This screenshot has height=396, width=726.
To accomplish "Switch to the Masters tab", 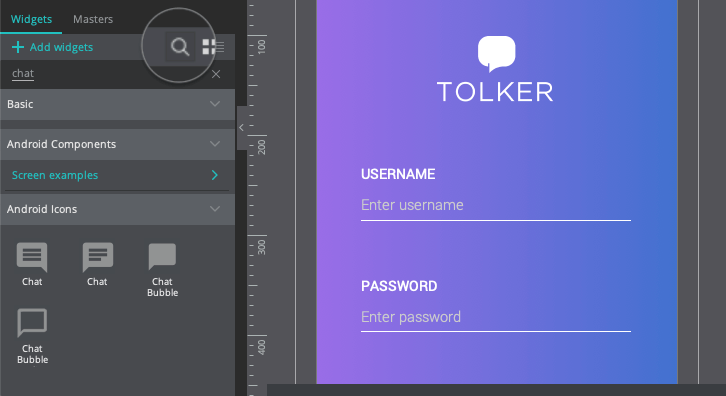I will click(x=93, y=19).
